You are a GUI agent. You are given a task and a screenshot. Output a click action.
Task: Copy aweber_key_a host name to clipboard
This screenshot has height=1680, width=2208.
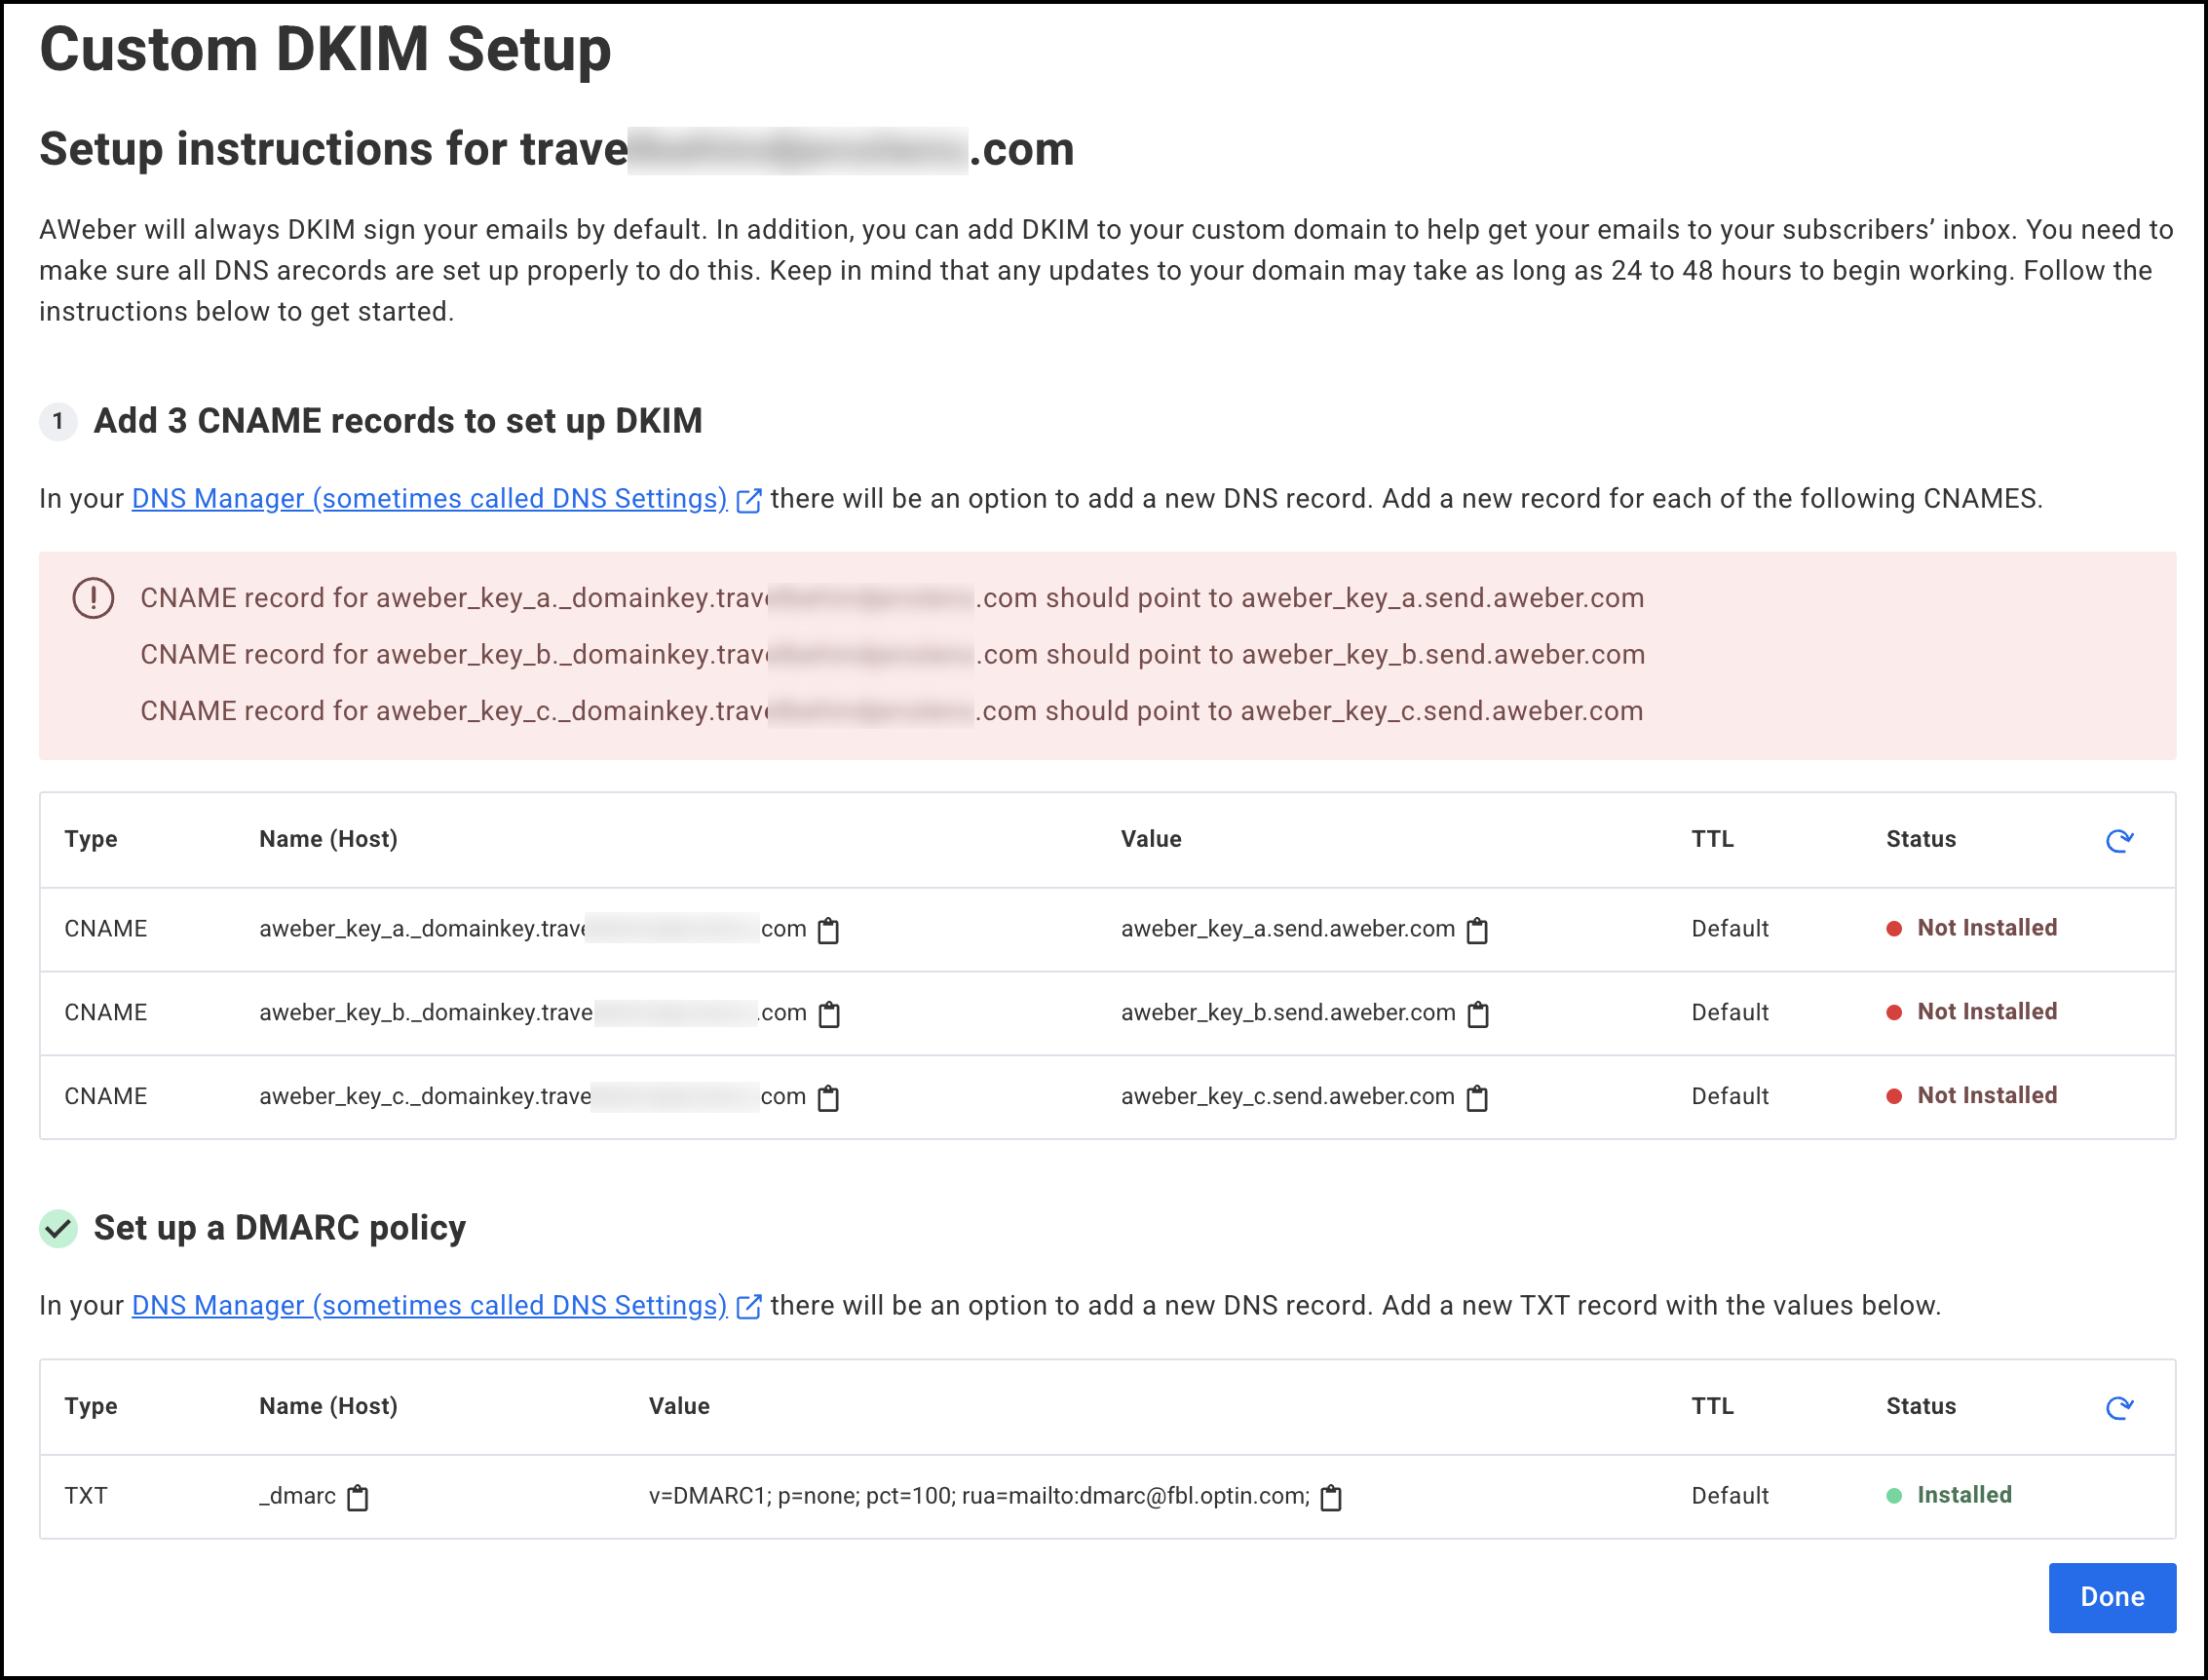click(828, 930)
